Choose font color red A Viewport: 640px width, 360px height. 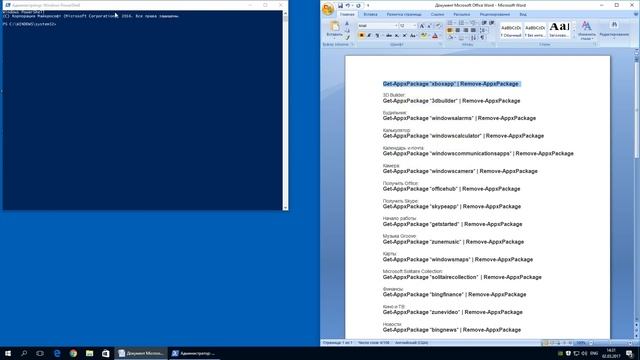point(436,36)
